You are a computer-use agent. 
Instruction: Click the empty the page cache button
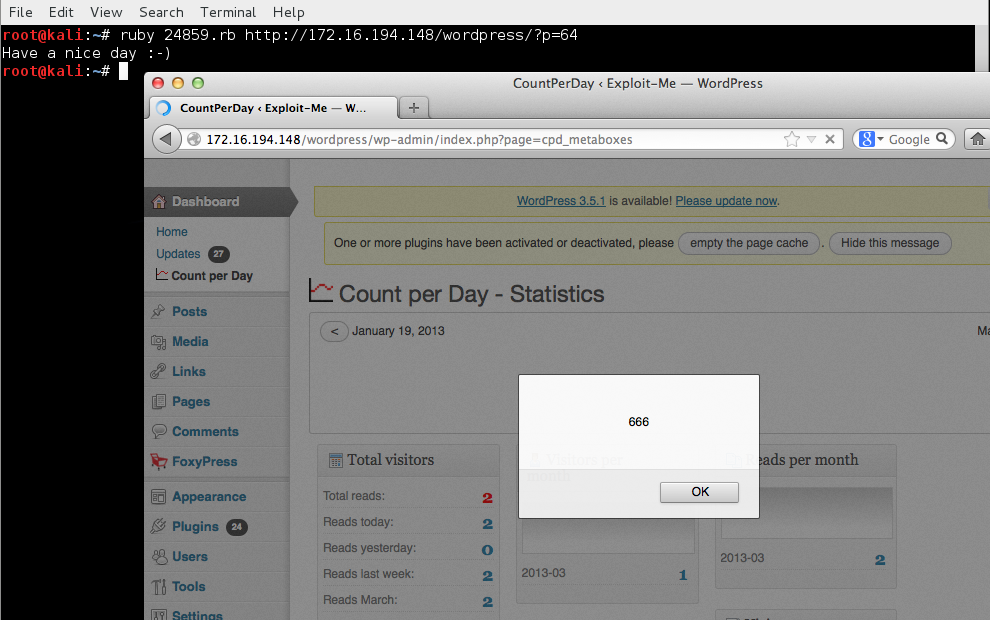[x=749, y=243]
